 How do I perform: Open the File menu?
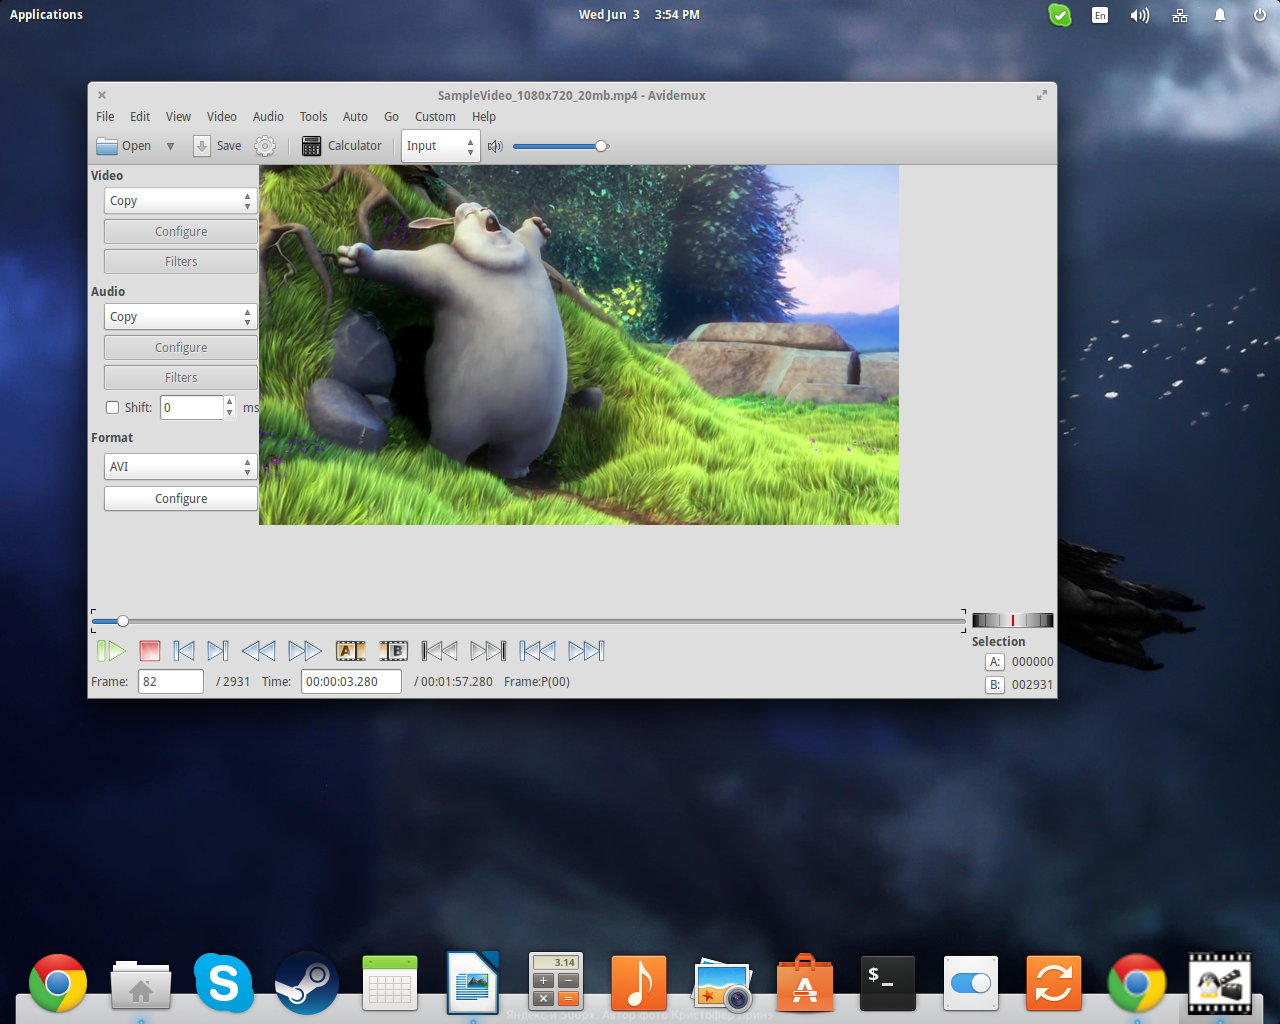click(105, 117)
